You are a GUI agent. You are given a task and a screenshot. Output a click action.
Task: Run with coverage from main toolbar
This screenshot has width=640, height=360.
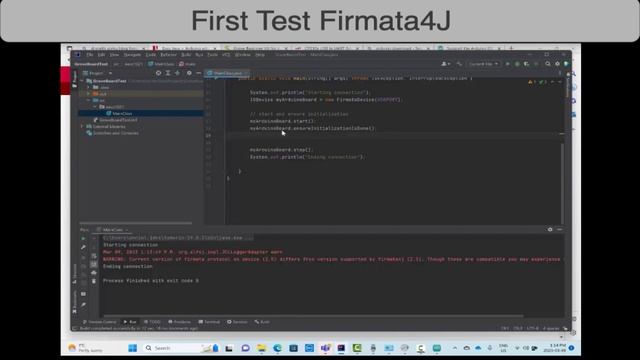(527, 64)
